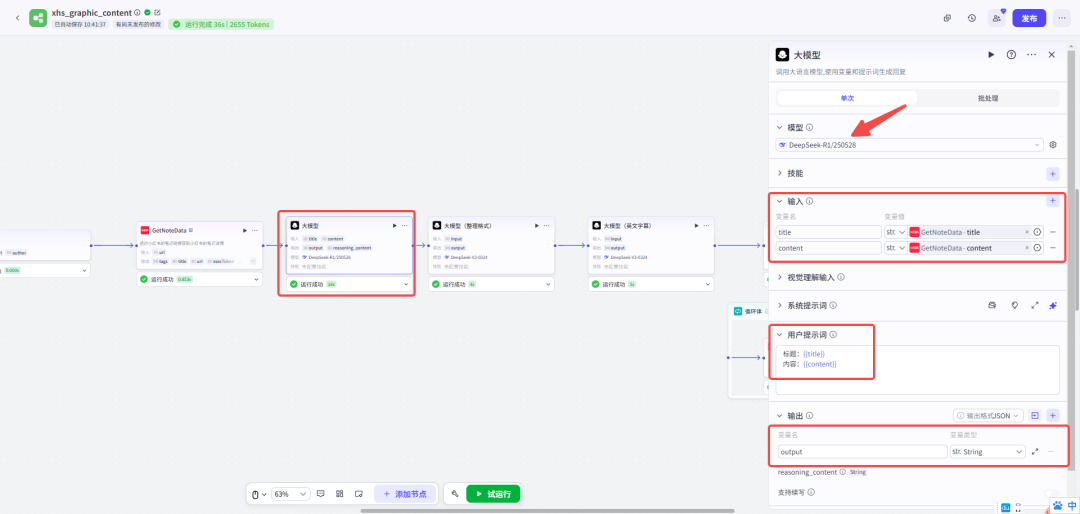Image resolution: width=1080 pixels, height=514 pixels.
Task: Clear the GetNoteData - content reference
Action: (x=1026, y=248)
